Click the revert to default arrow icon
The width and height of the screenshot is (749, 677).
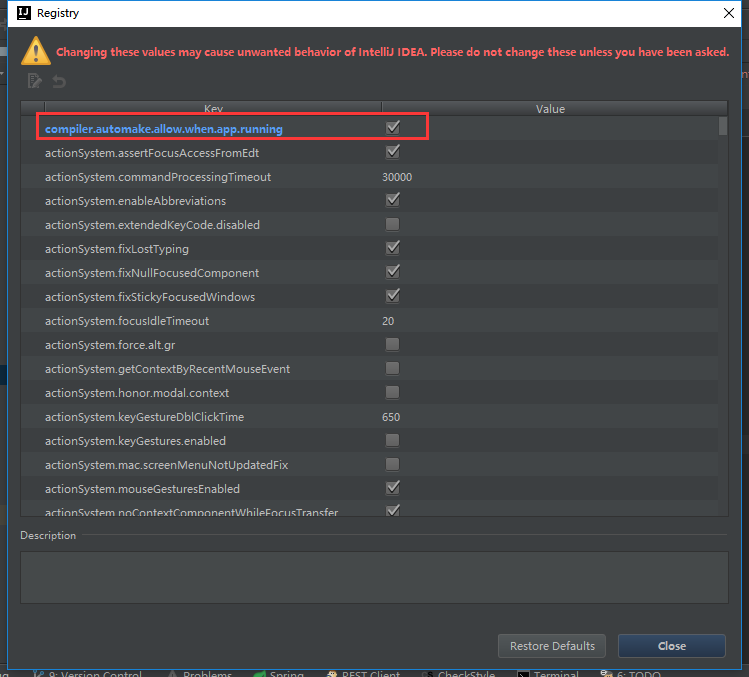[59, 81]
